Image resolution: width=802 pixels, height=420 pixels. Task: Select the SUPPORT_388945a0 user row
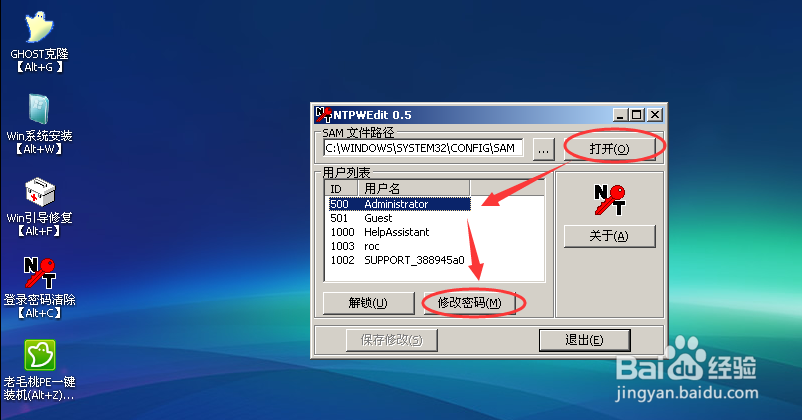click(399, 260)
